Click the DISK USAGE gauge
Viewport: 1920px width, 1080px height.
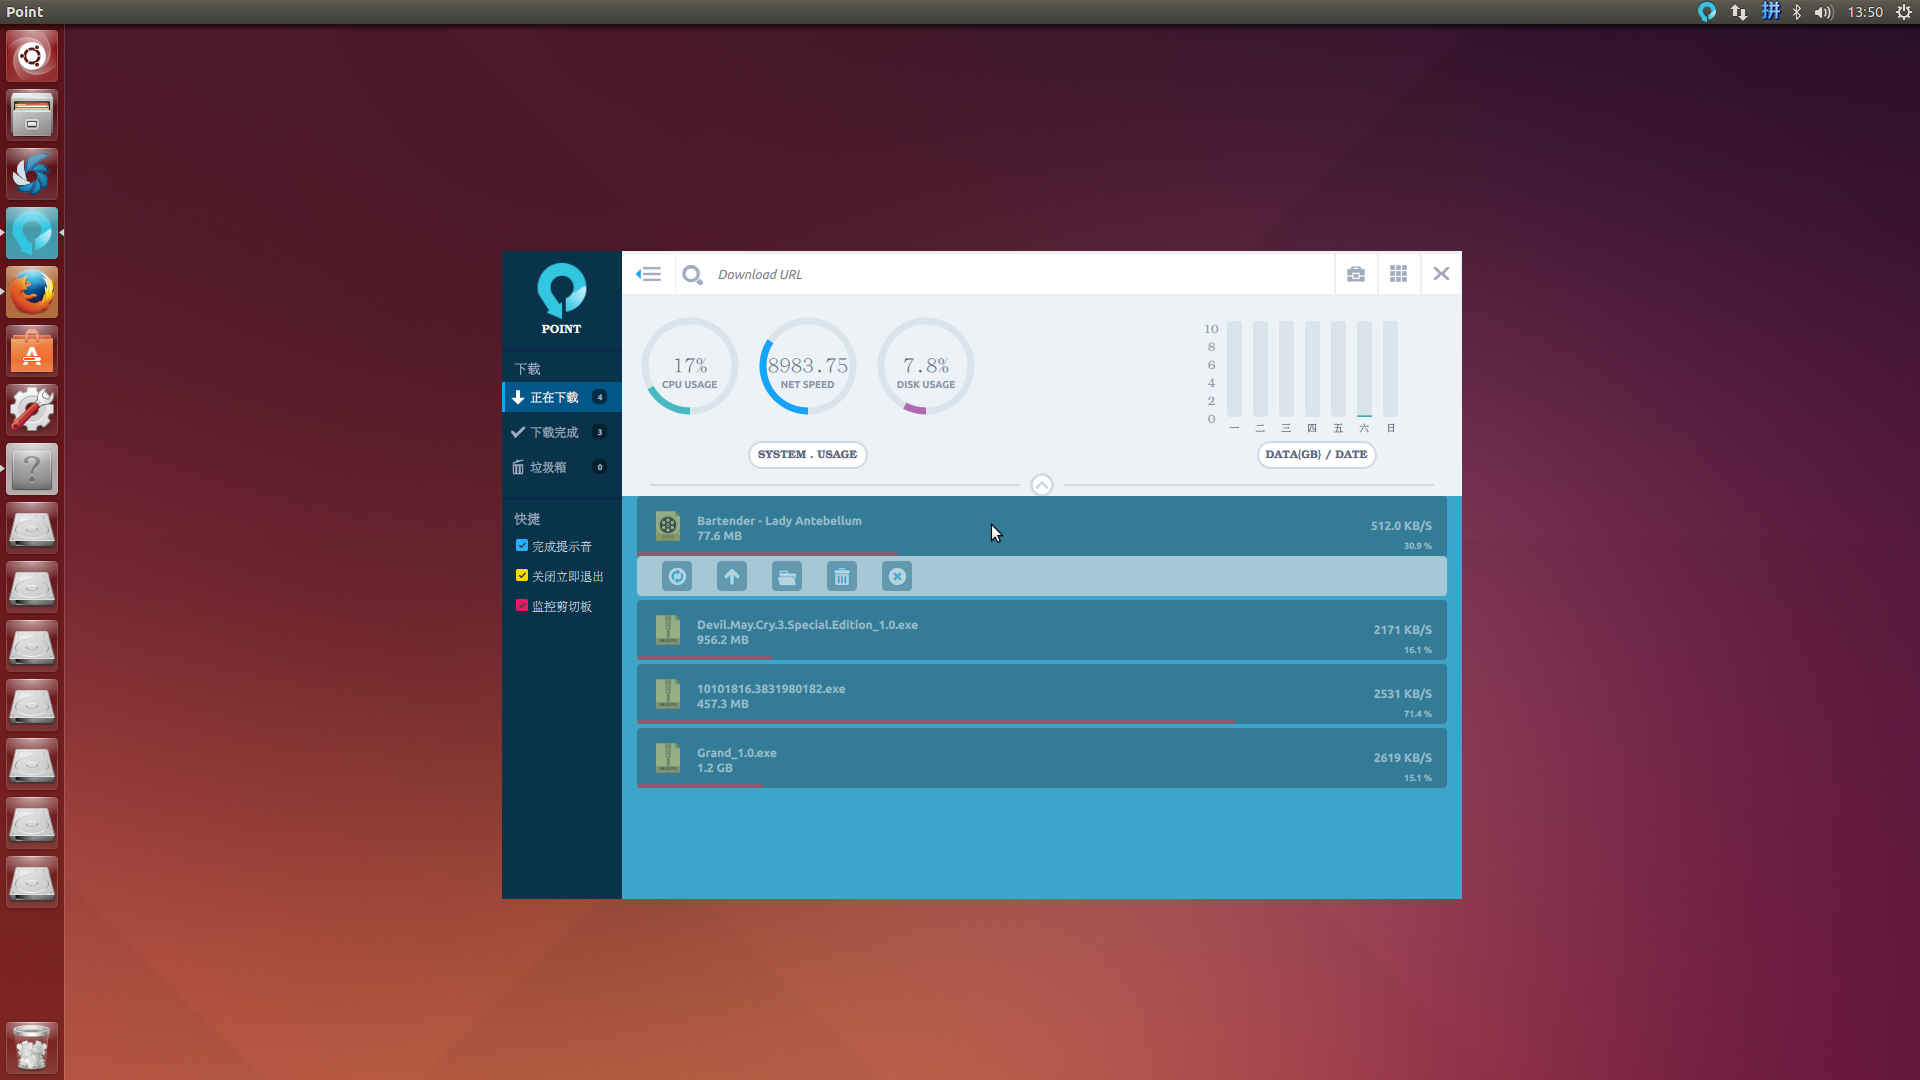pyautogui.click(x=926, y=366)
